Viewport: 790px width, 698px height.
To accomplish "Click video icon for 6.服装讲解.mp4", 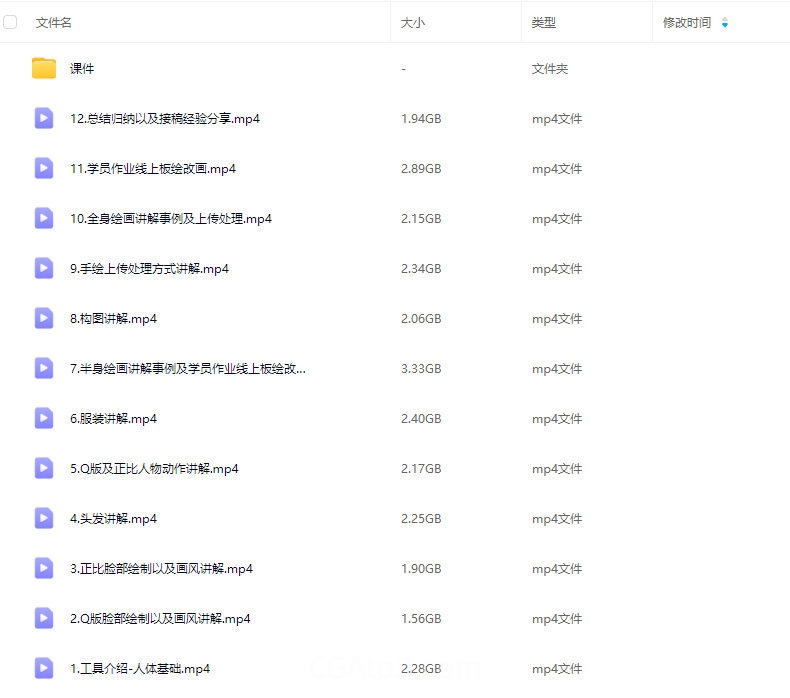I will pyautogui.click(x=44, y=418).
